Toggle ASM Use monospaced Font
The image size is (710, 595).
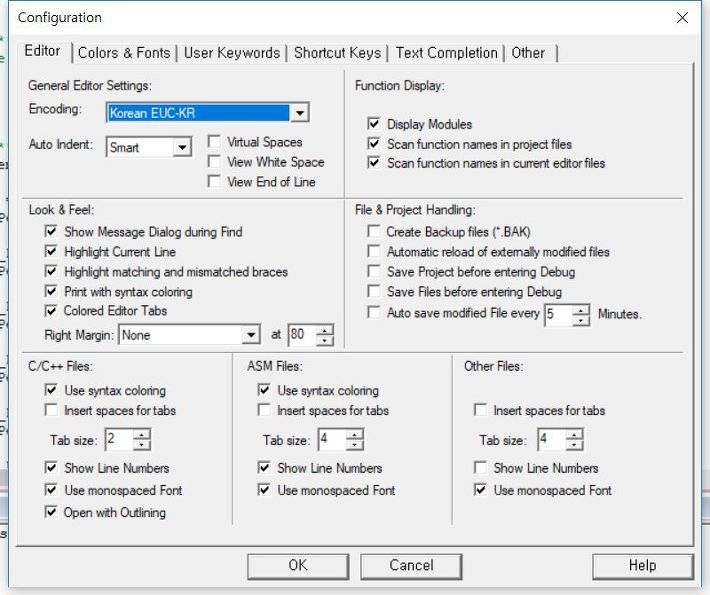tap(264, 489)
